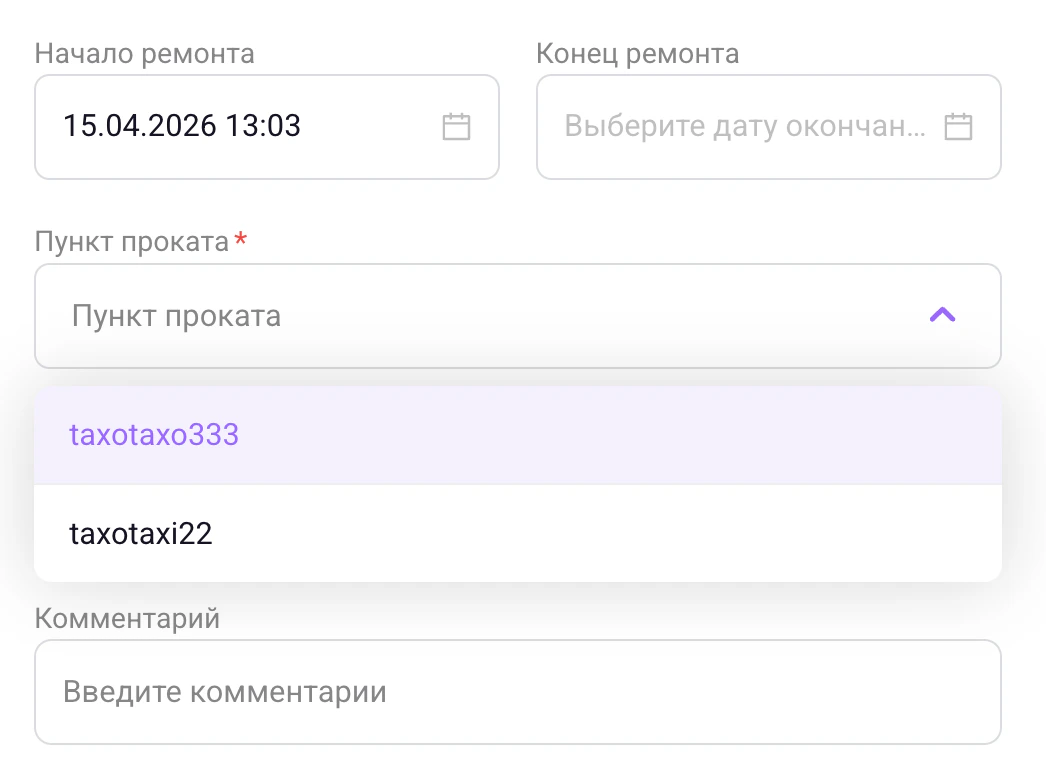Viewport: 1046px width, 760px height.
Task: Click the Комментарий field label
Action: pyautogui.click(x=127, y=618)
